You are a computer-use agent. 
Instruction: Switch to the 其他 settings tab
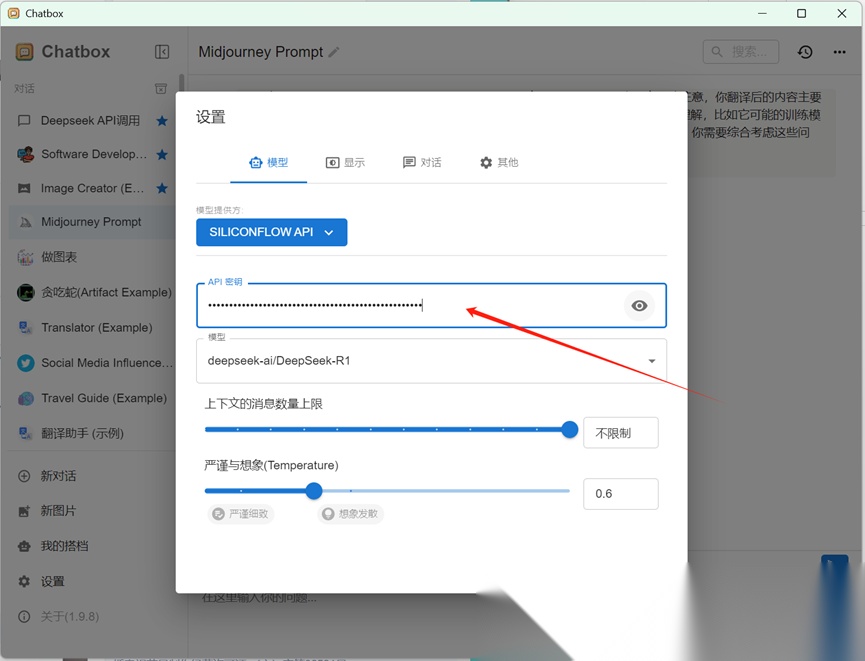click(x=499, y=163)
